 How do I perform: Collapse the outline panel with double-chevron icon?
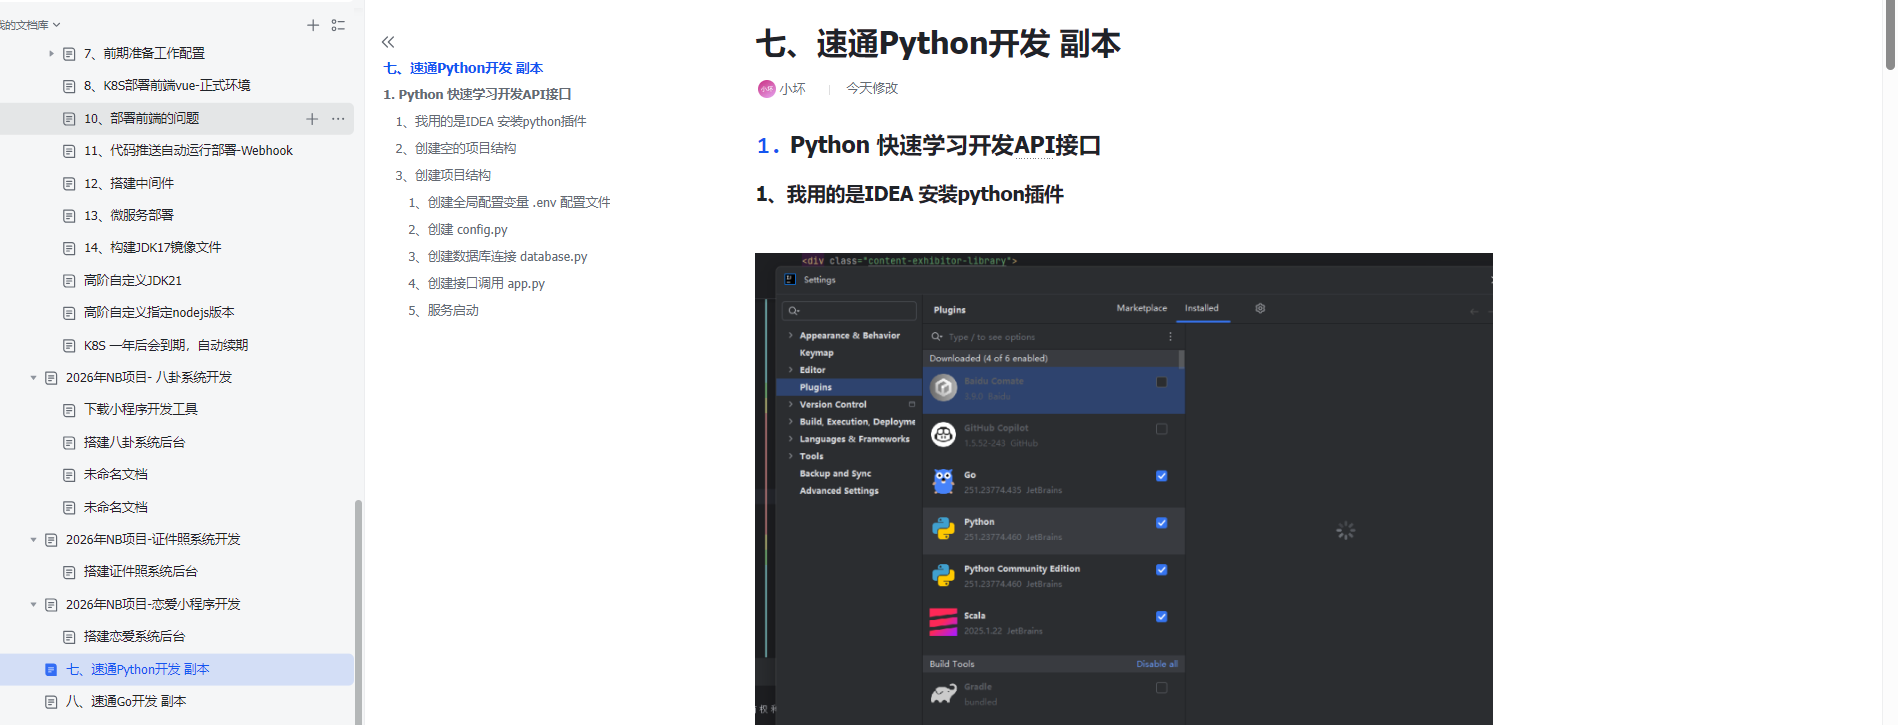388,42
